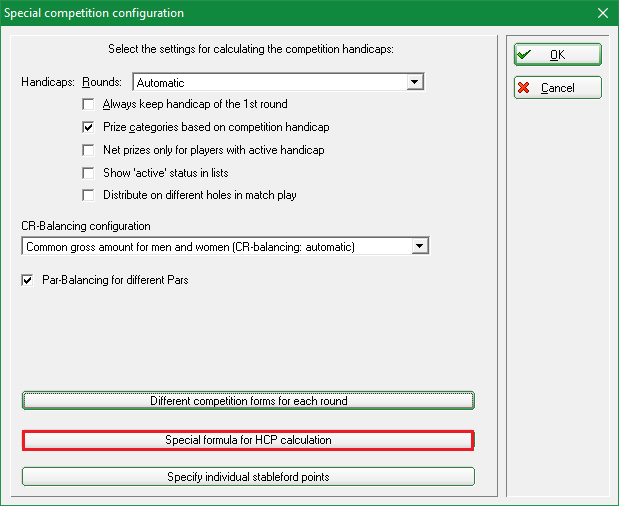Expand the CR-Balancing configuration dropdown arrow
The height and width of the screenshot is (506, 619).
[420, 246]
